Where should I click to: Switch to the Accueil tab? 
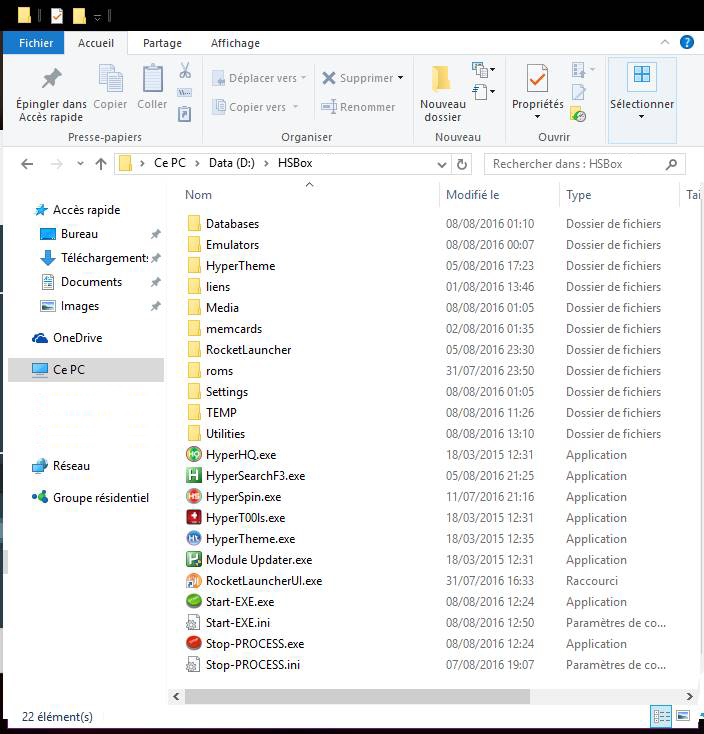[96, 43]
